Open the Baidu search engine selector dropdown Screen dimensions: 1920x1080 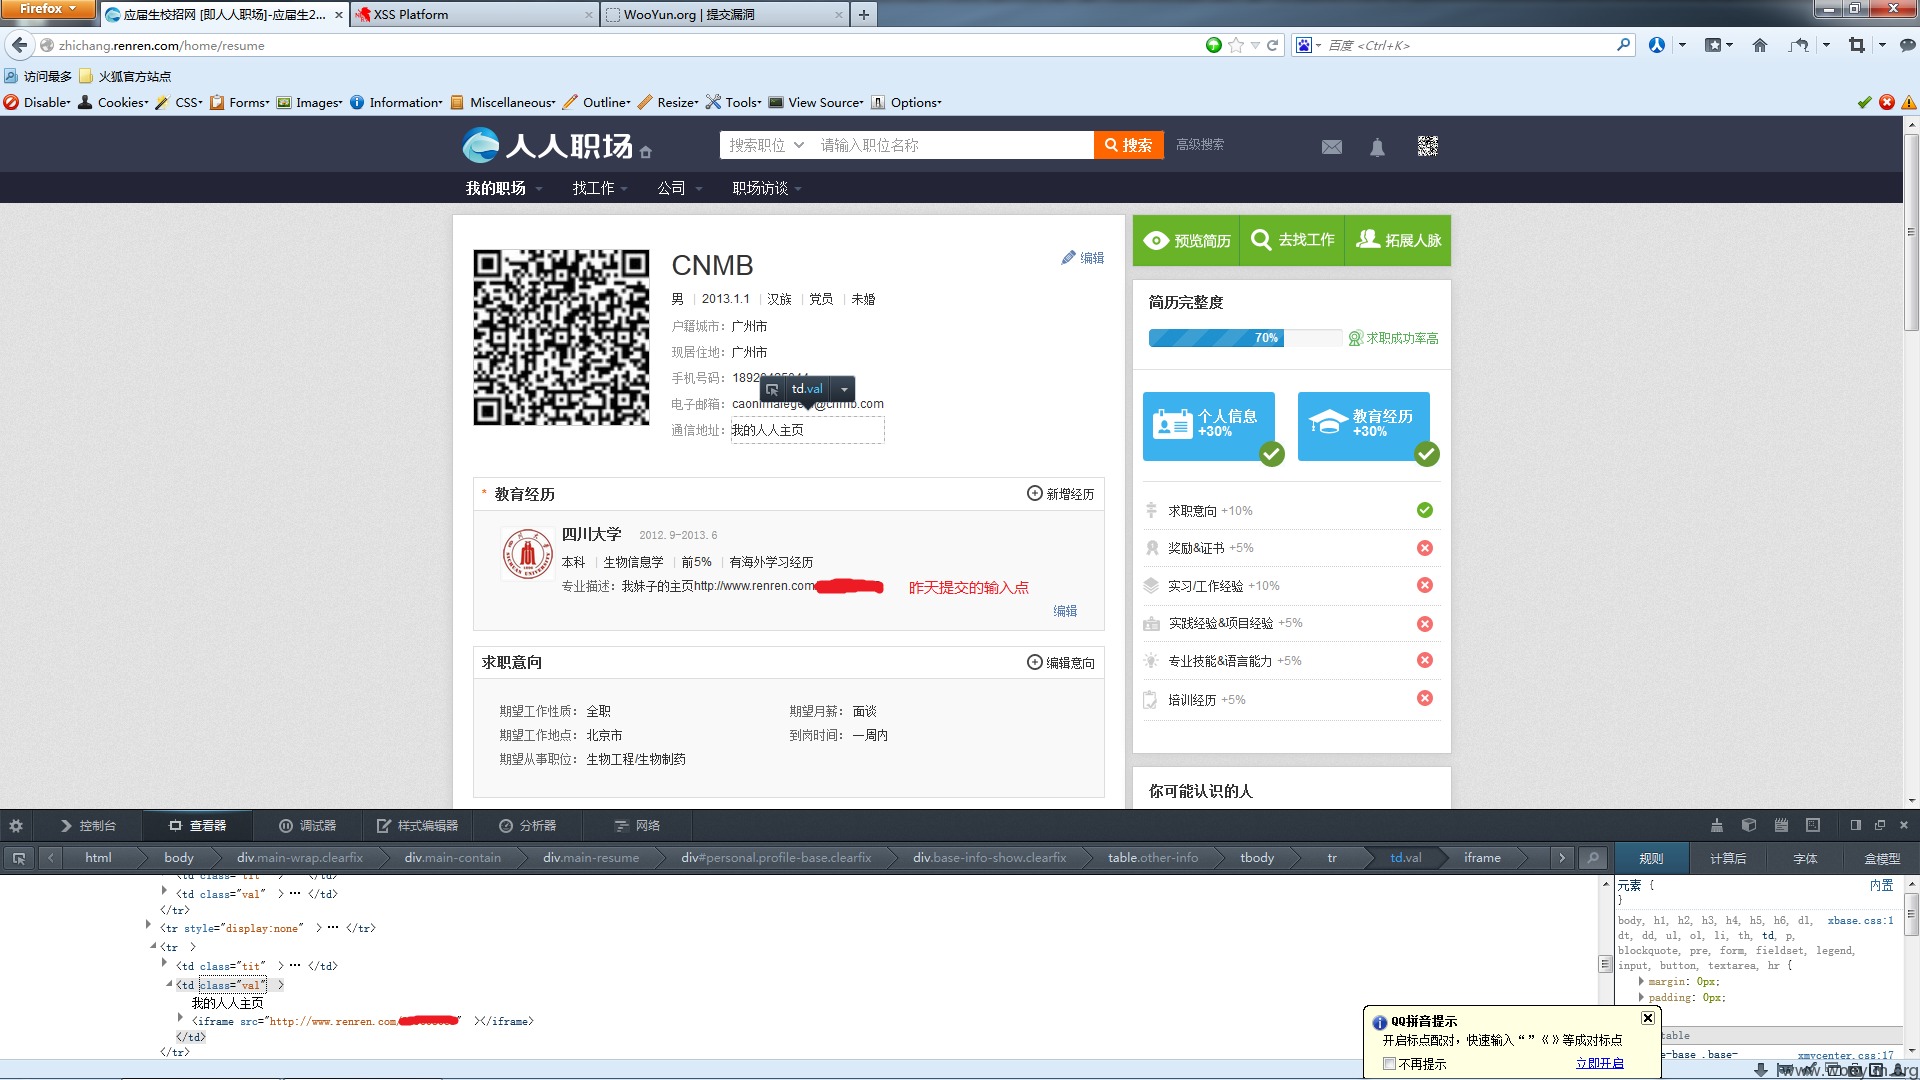[x=1308, y=45]
